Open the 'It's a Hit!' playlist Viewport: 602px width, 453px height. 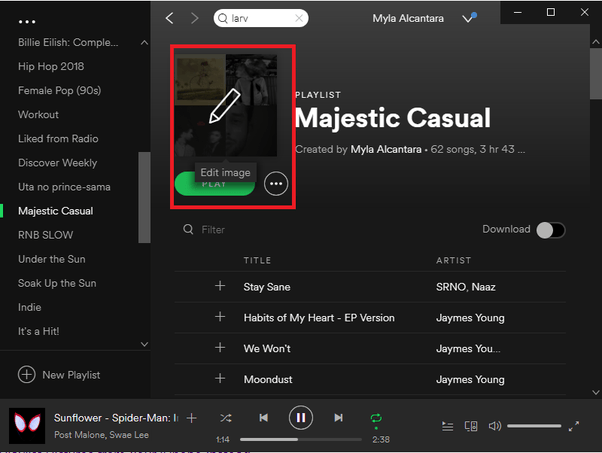point(38,331)
